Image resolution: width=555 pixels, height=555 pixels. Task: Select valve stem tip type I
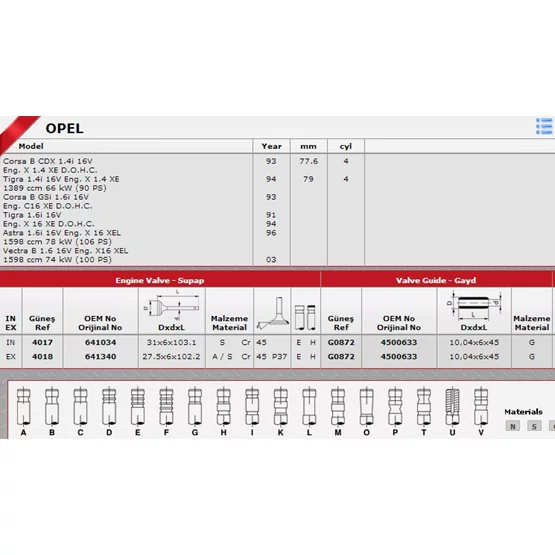coord(252,411)
